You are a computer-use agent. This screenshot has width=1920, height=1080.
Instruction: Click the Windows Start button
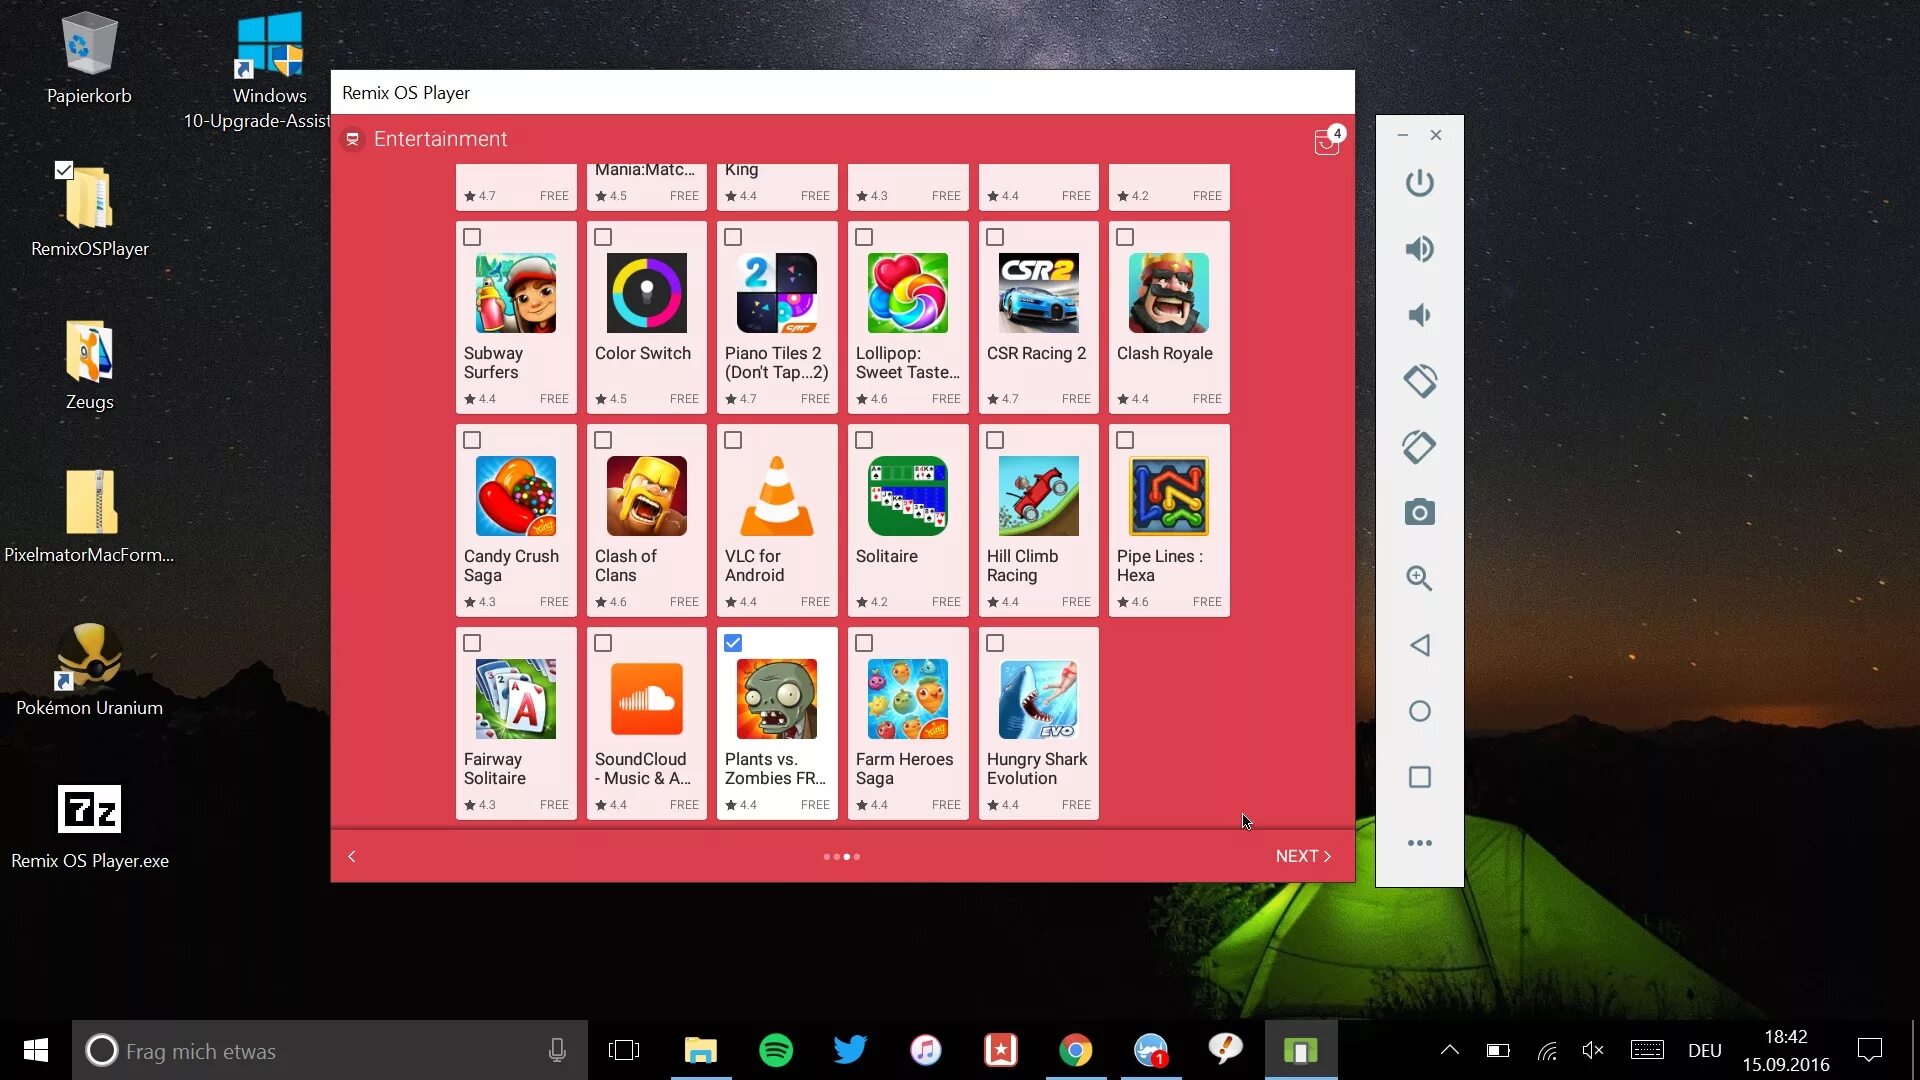point(36,1050)
